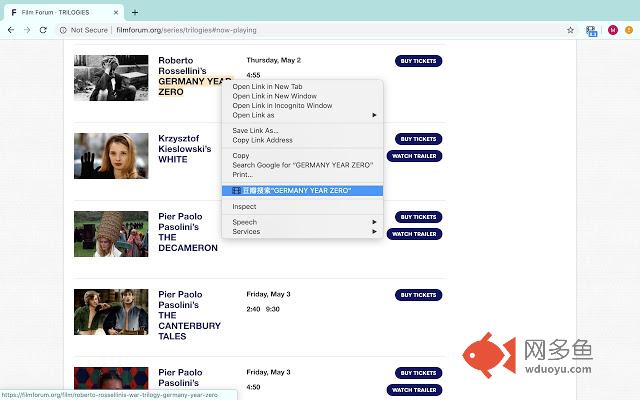This screenshot has width=640, height=400.
Task: Choose Open Link in Incognito Window
Action: [302, 105]
